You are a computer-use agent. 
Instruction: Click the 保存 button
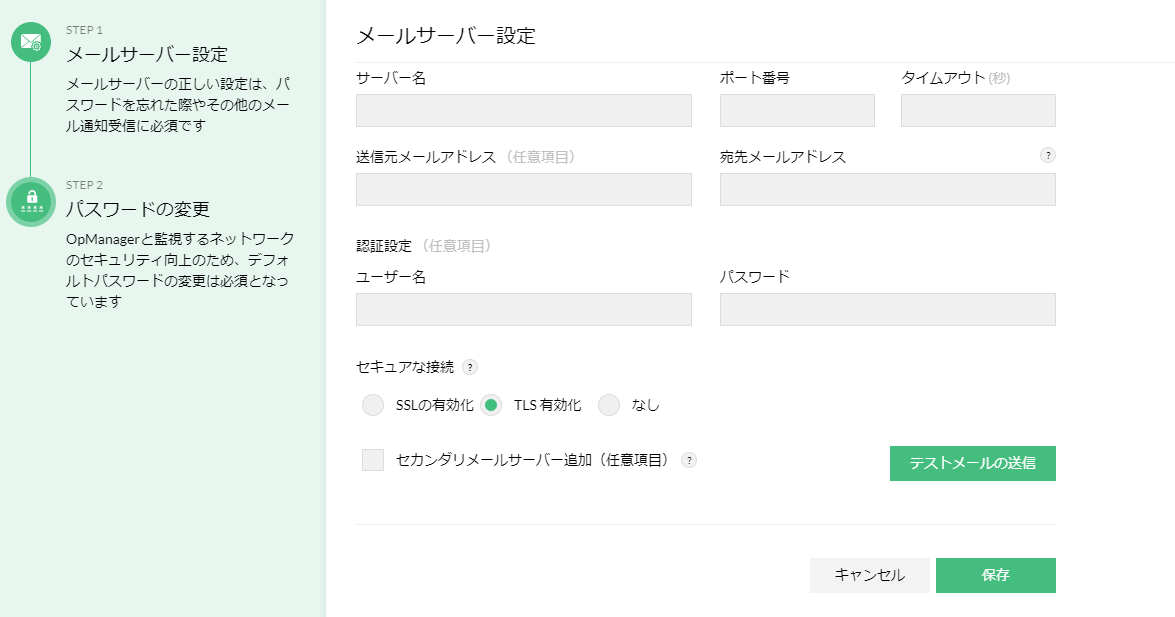(x=995, y=575)
